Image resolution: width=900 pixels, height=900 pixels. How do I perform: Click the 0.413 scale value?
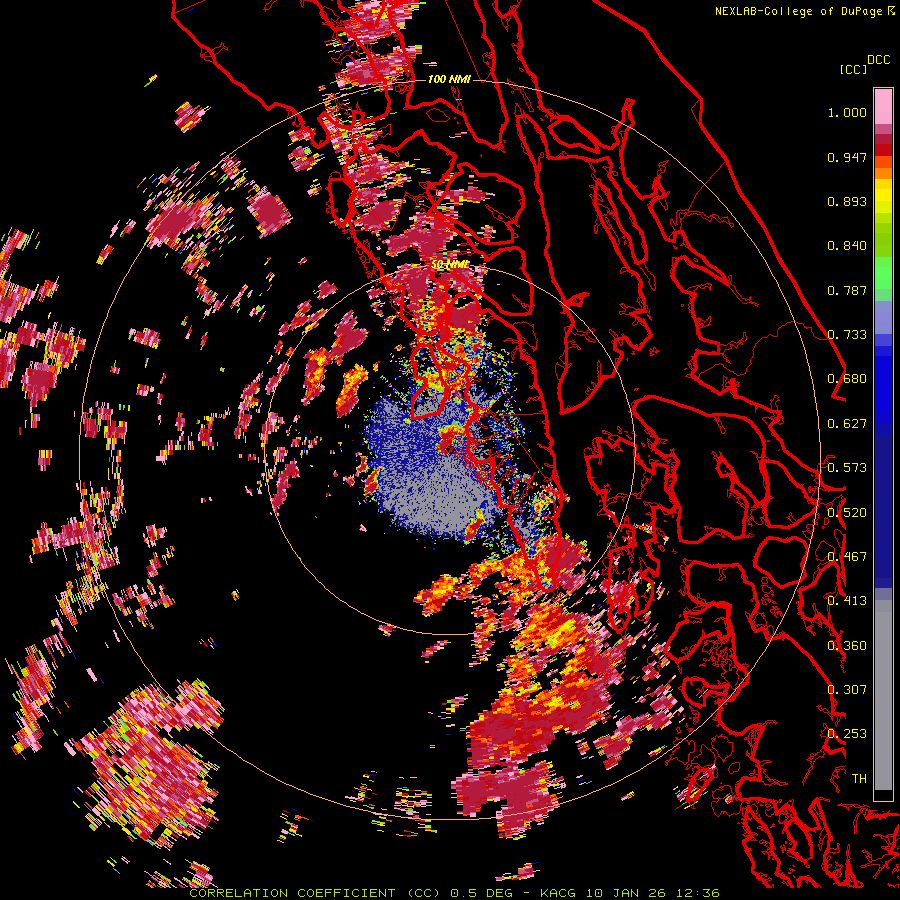pyautogui.click(x=847, y=601)
